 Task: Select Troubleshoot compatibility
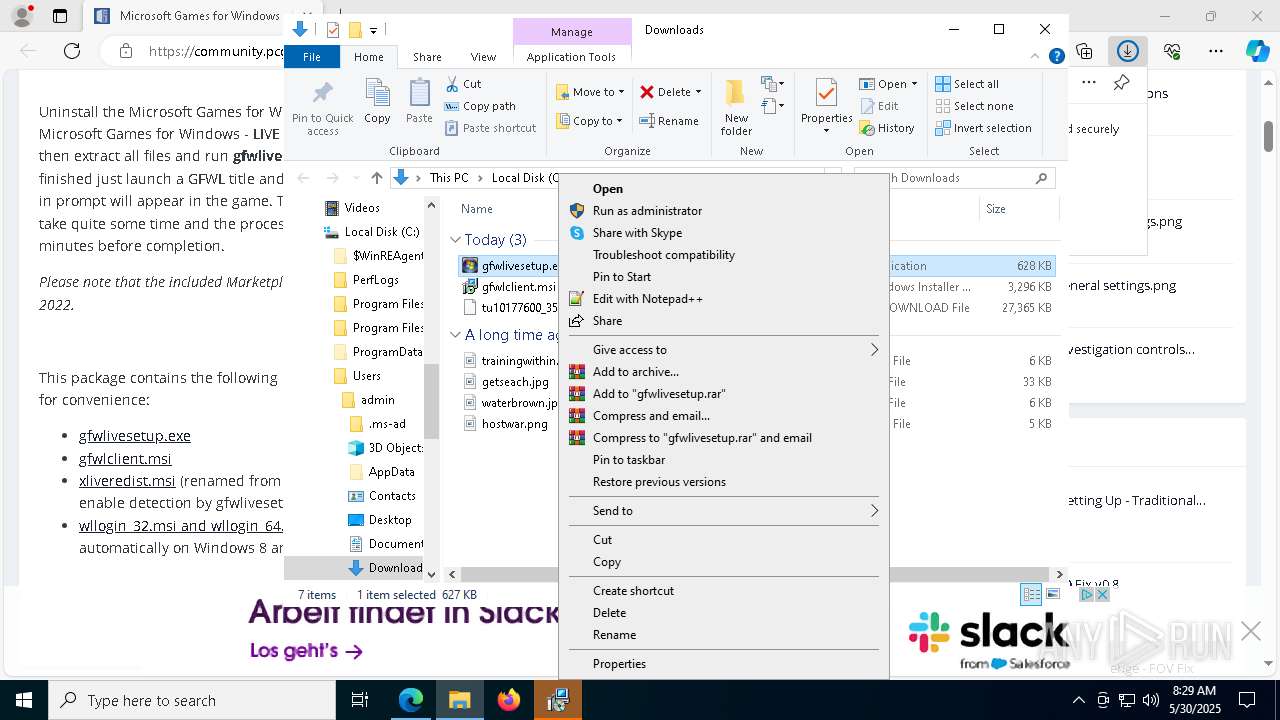(723, 255)
